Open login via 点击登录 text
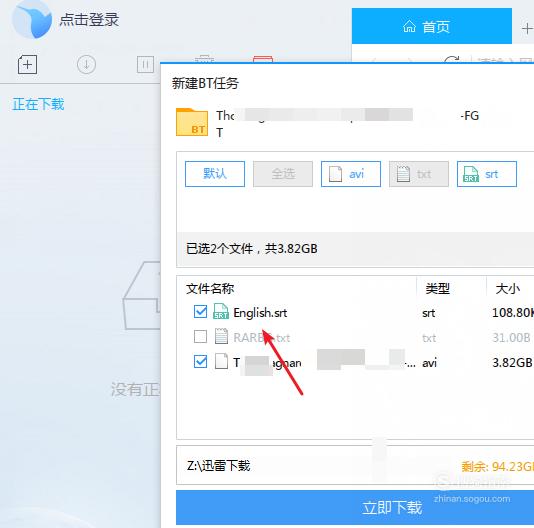Viewport: 534px width, 528px height. [x=89, y=19]
